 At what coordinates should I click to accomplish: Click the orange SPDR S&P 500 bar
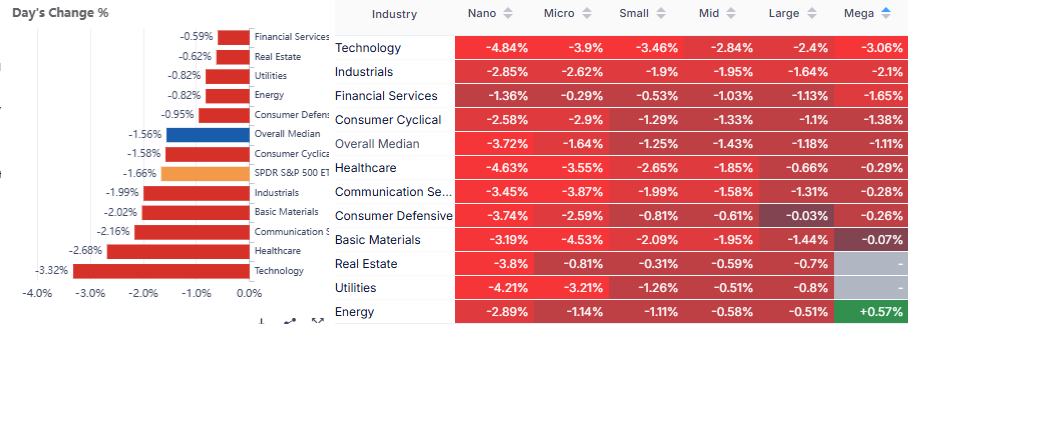point(205,173)
